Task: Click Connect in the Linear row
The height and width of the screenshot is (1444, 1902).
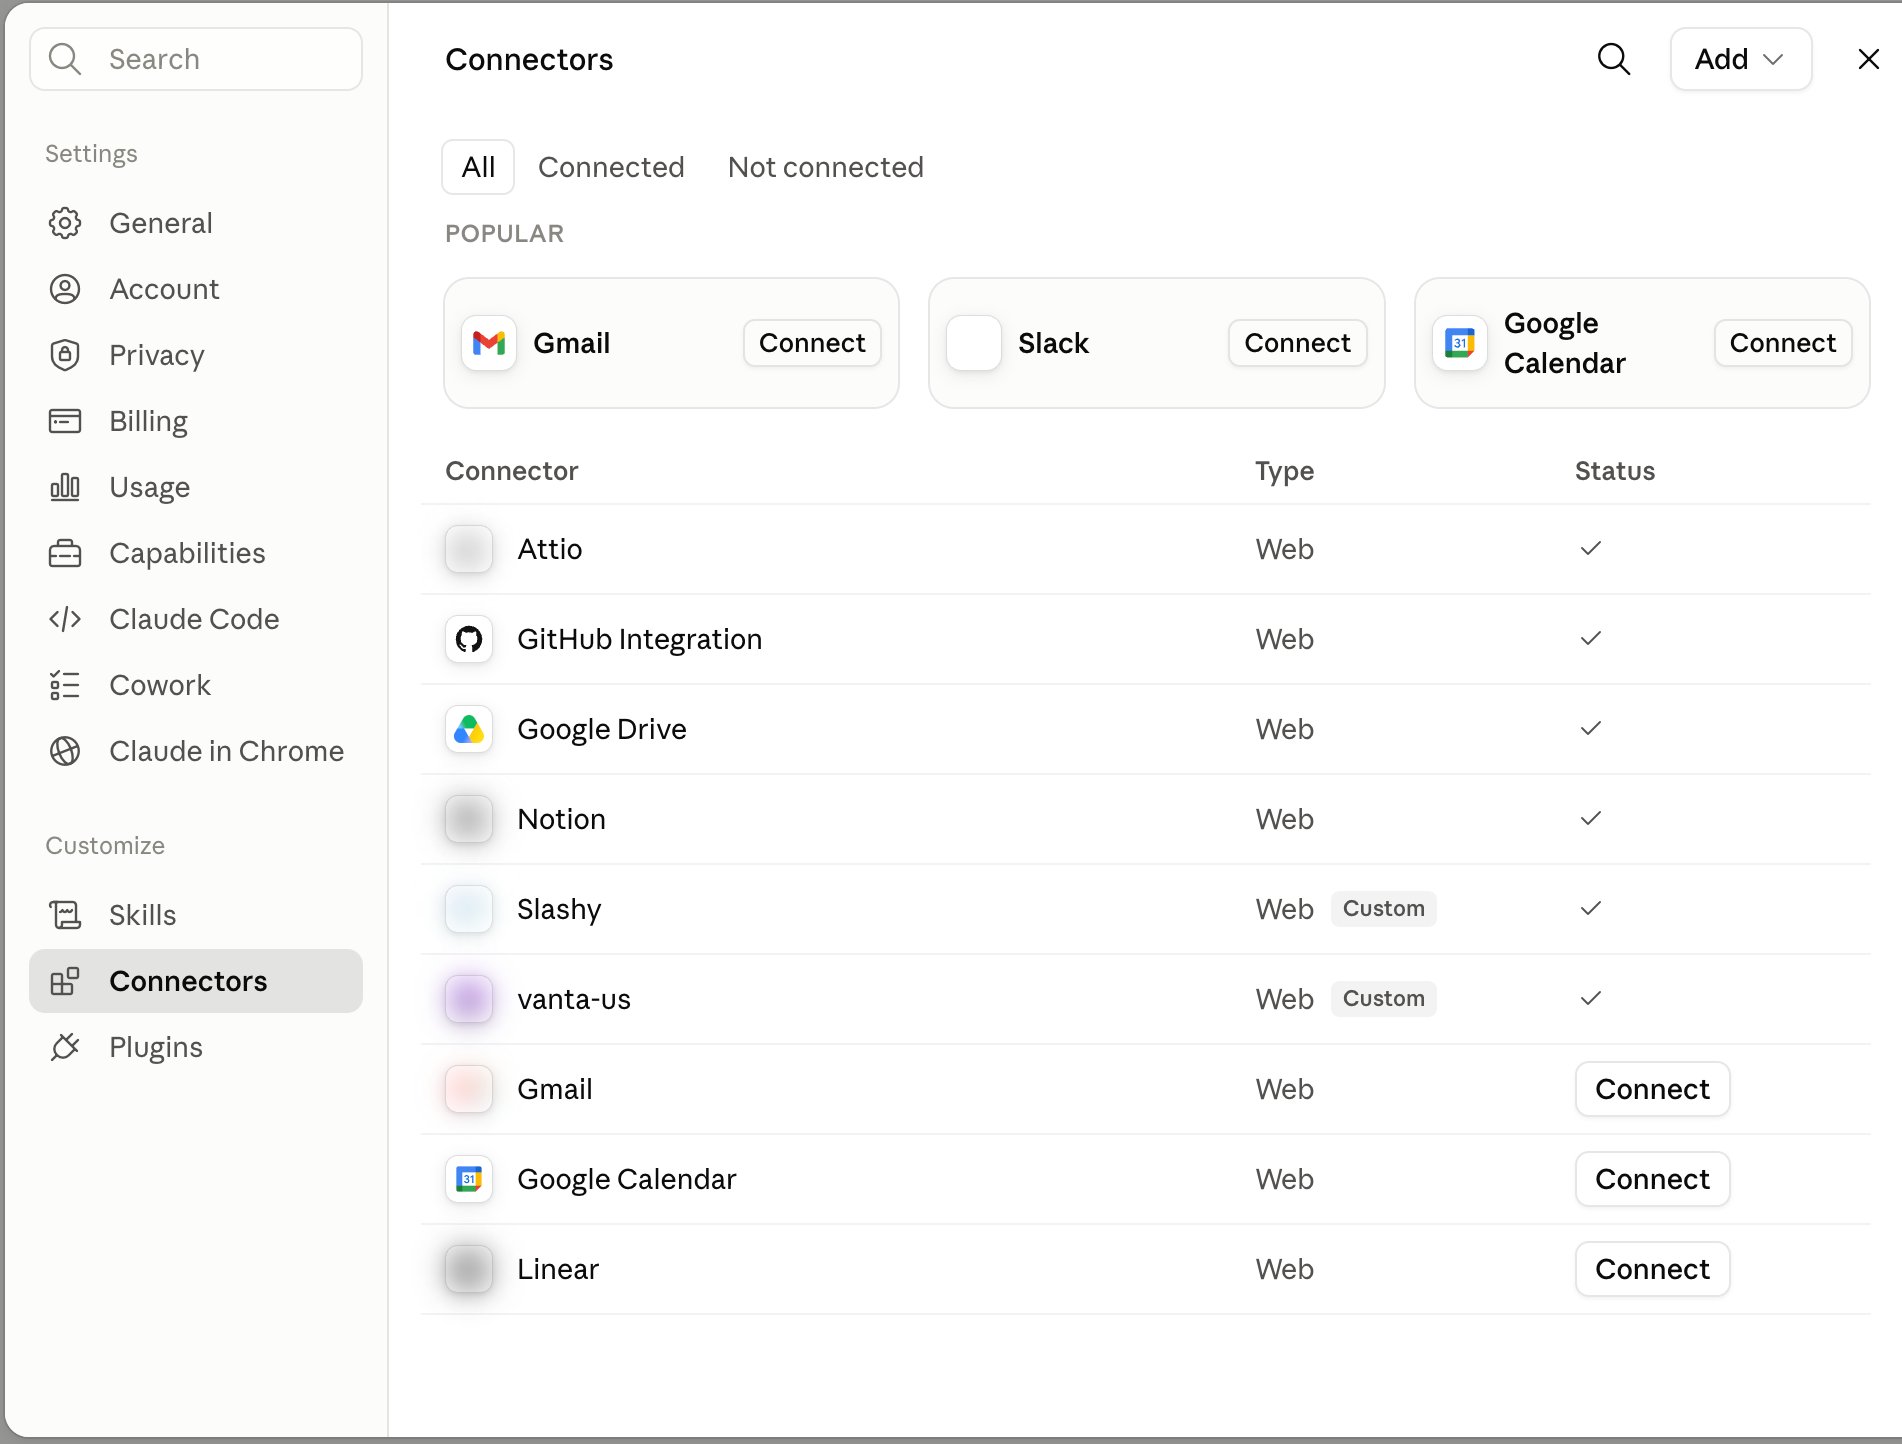Action: [x=1652, y=1269]
